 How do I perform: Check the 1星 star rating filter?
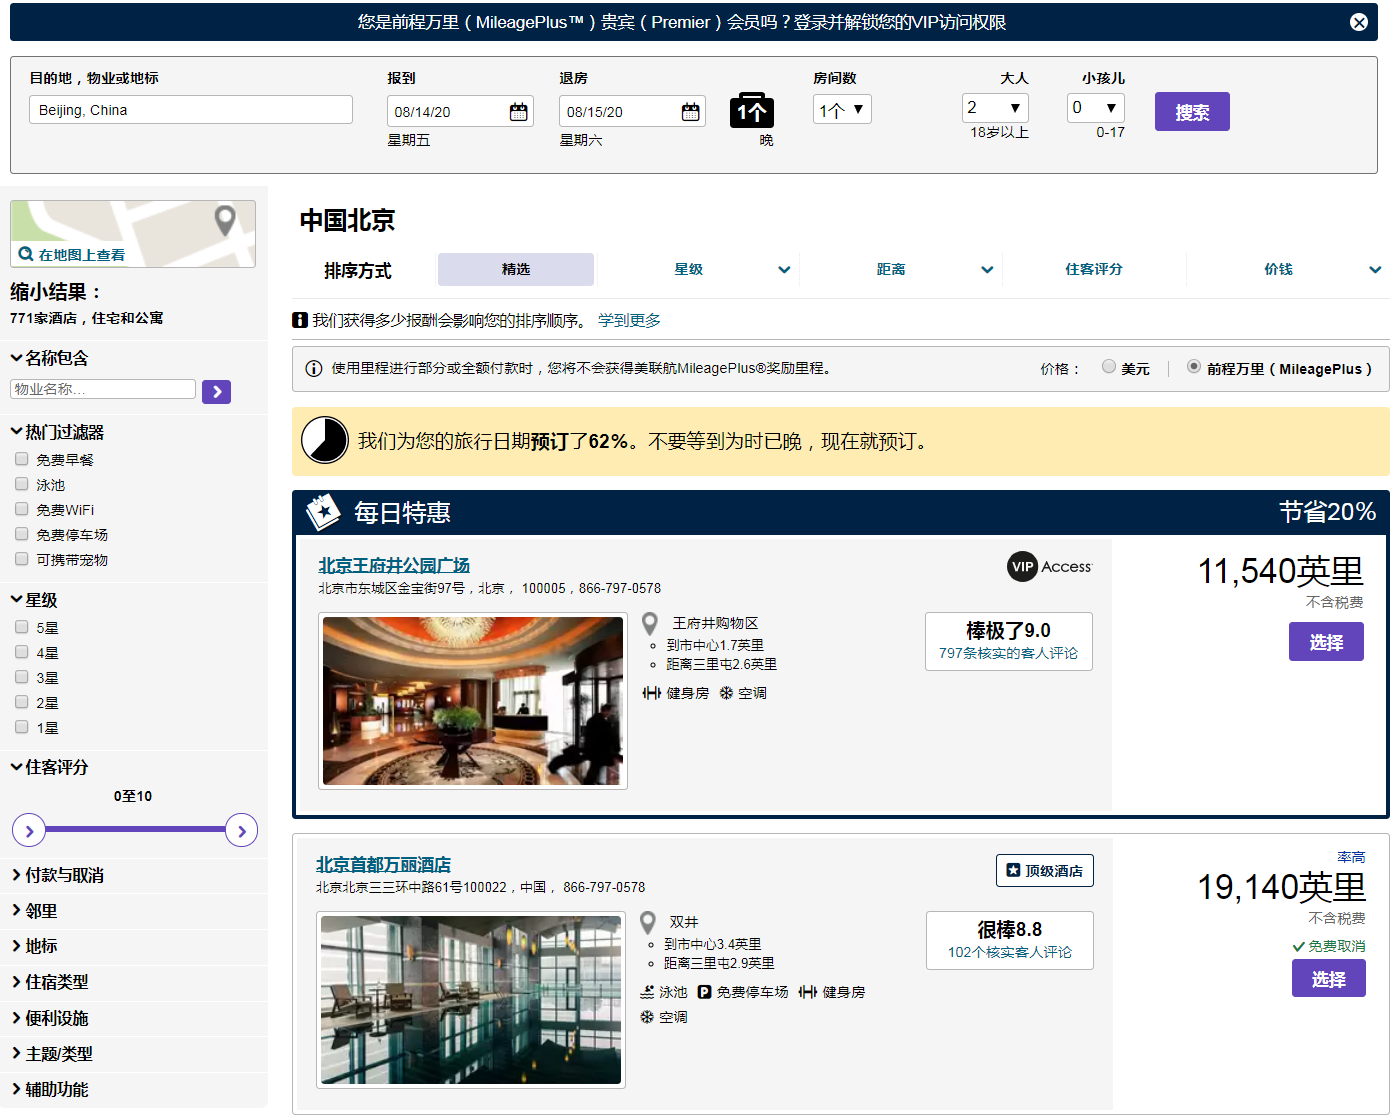(22, 727)
